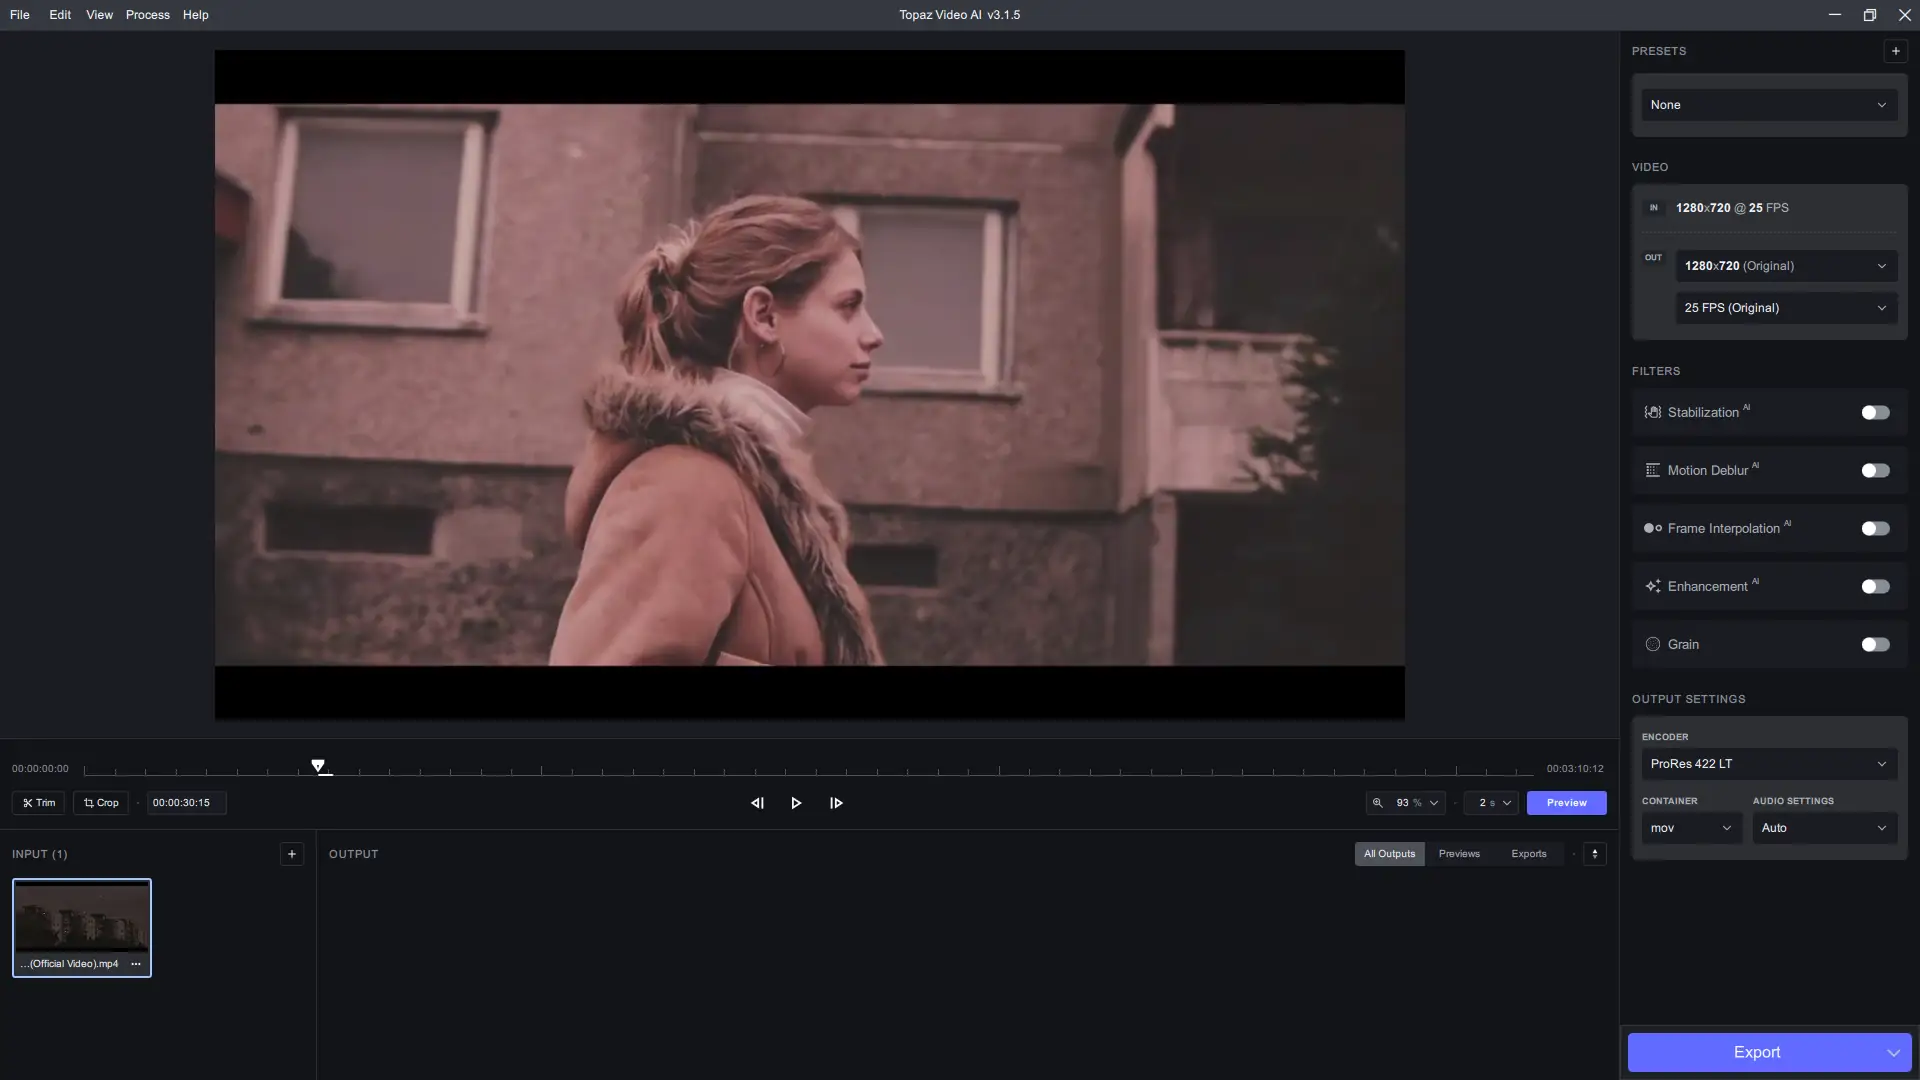Select the Crop tool
The height and width of the screenshot is (1080, 1920).
pyautogui.click(x=101, y=803)
